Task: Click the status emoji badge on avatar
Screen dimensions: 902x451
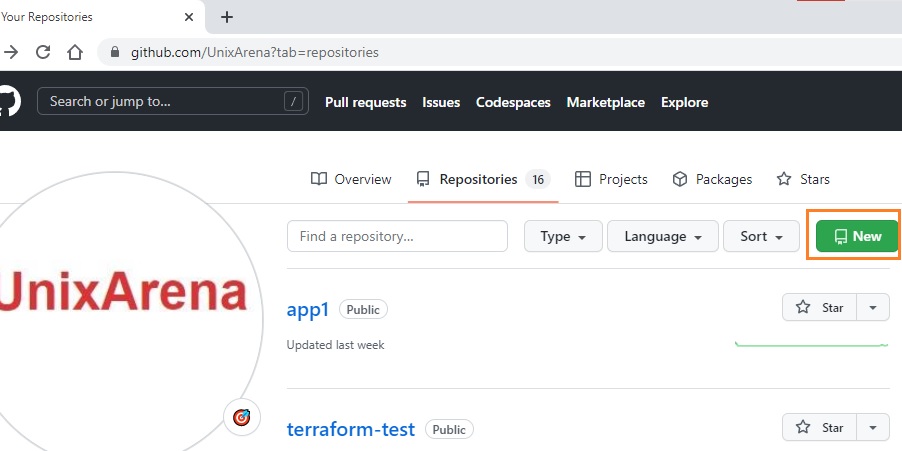Action: (x=242, y=417)
